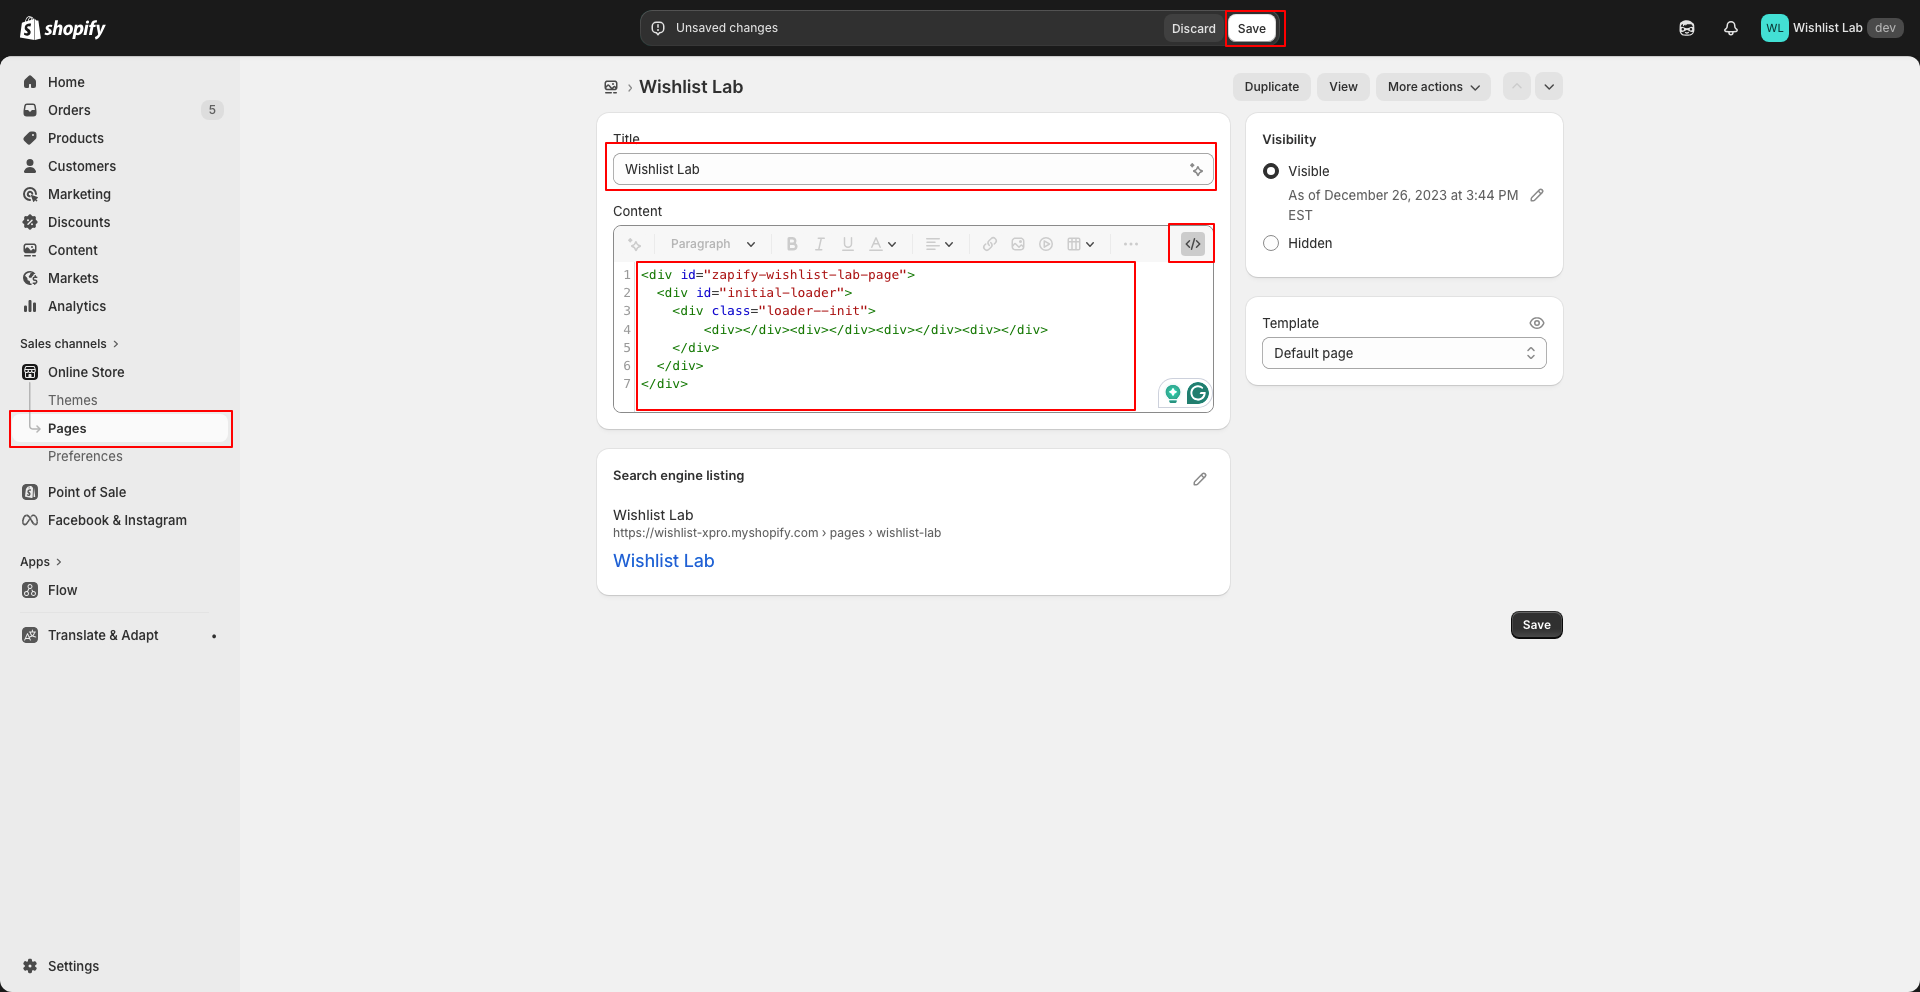1920x992 pixels.
Task: Click the AI sparkle icon in Title field
Action: (1196, 169)
